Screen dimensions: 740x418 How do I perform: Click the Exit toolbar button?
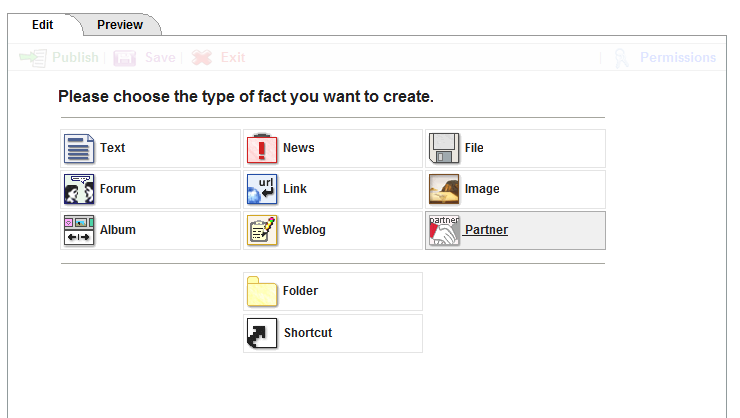(219, 58)
